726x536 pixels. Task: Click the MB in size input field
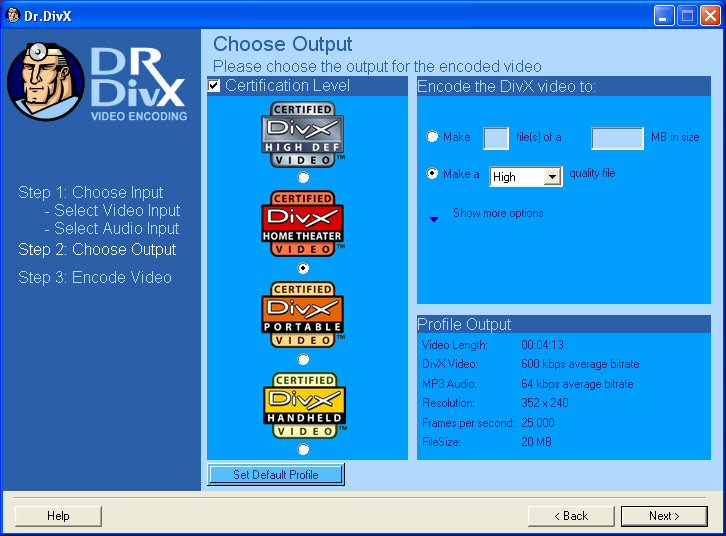[x=617, y=138]
